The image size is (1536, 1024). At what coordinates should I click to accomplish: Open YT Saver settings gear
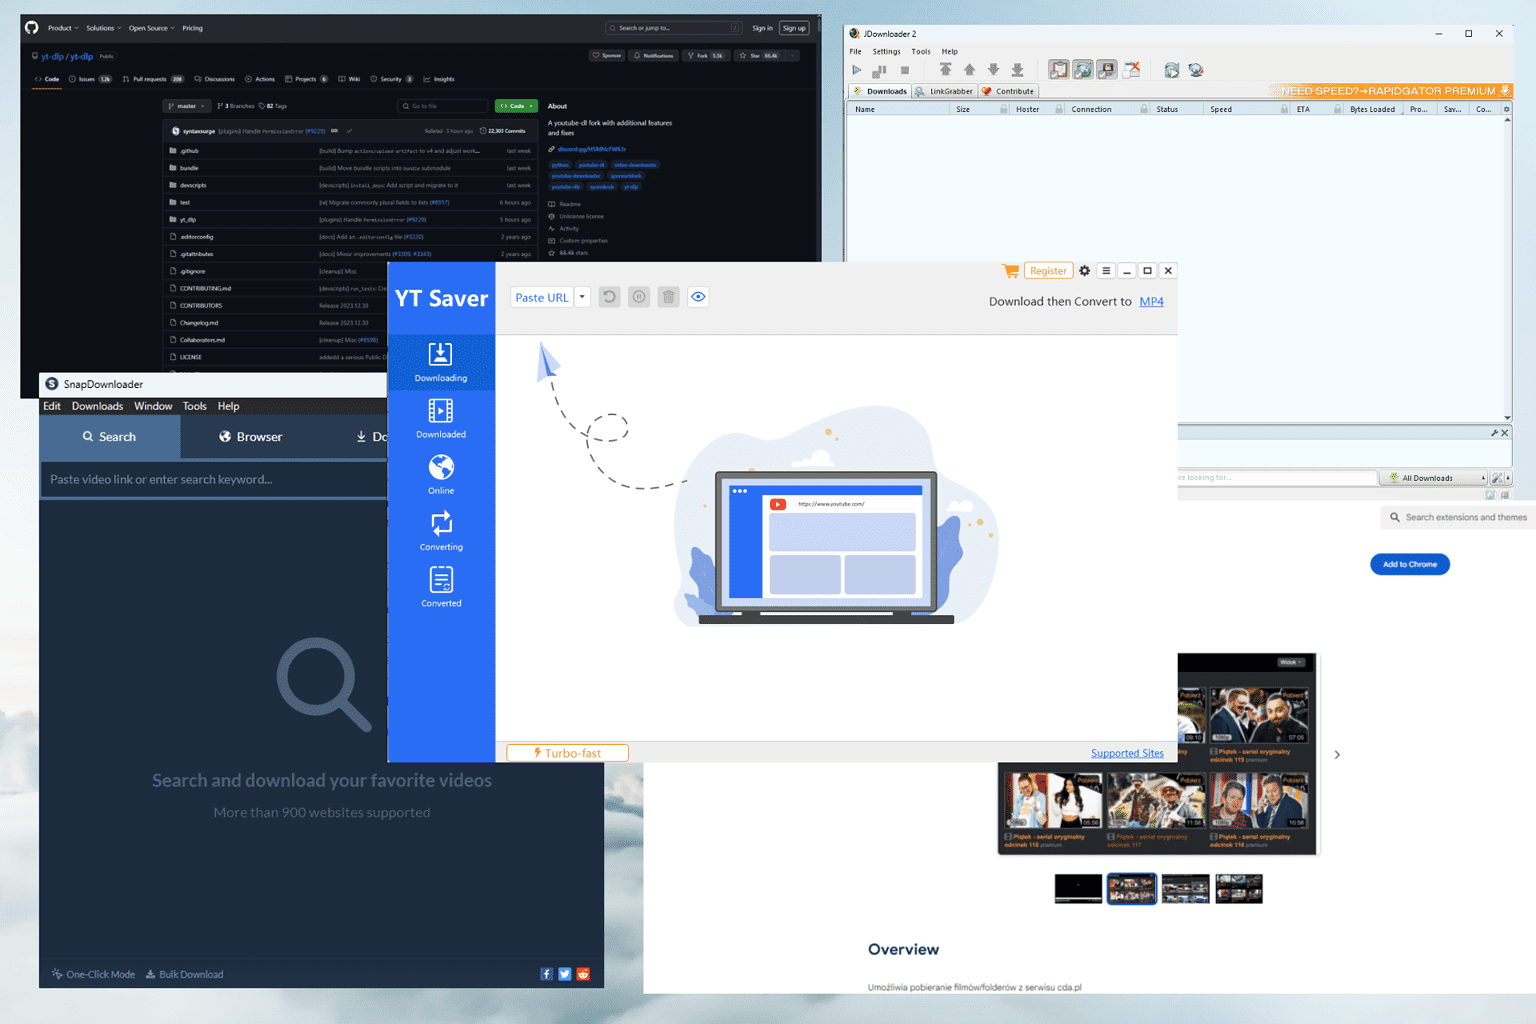coord(1084,271)
